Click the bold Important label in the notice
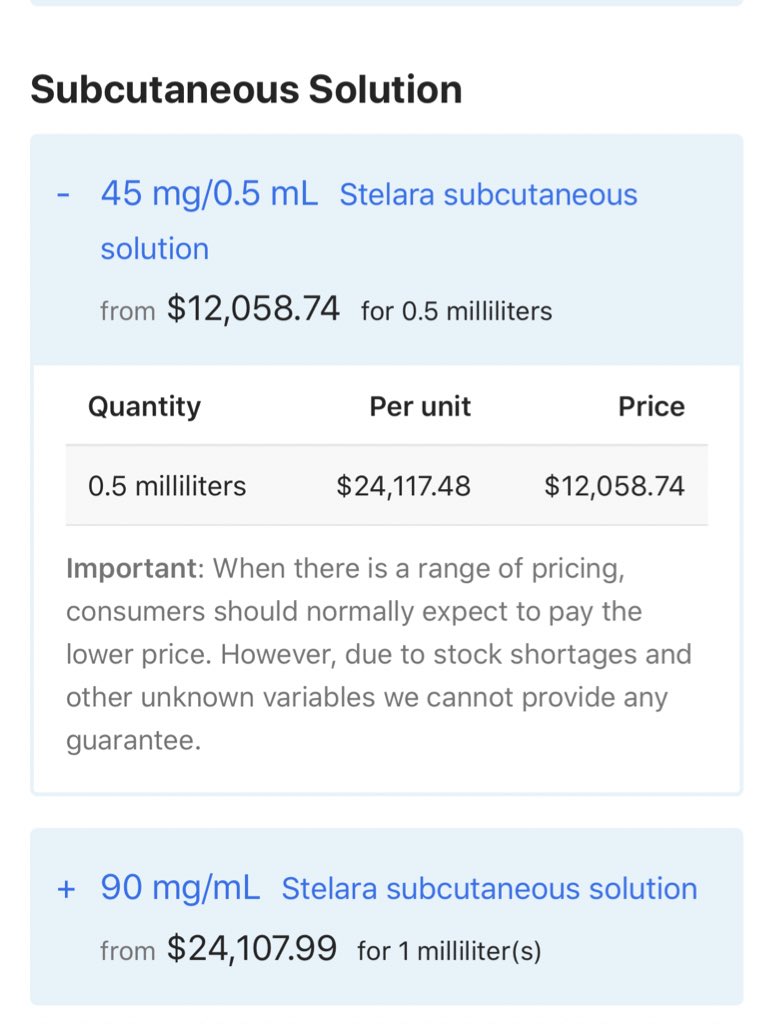 click(x=131, y=569)
